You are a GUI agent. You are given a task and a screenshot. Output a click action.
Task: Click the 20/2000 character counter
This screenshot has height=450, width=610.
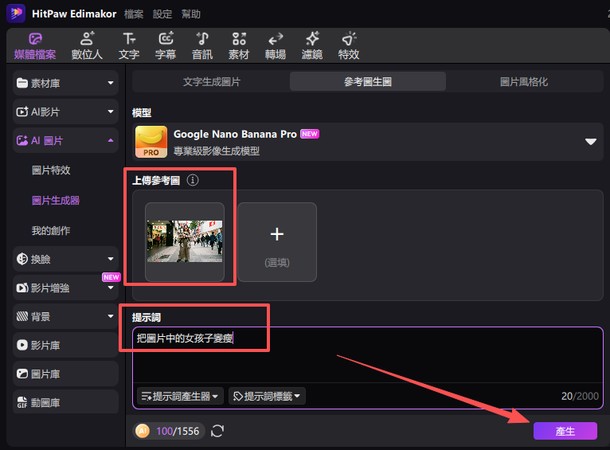tap(580, 396)
